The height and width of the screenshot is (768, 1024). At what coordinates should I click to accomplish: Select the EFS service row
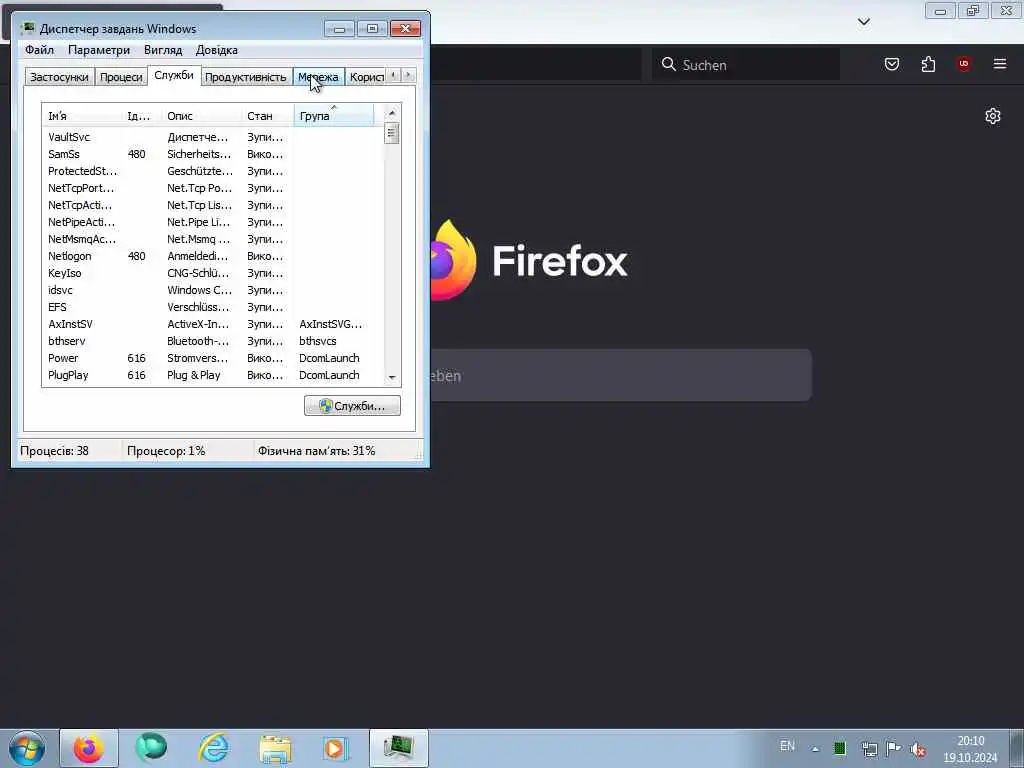pyautogui.click(x=213, y=307)
